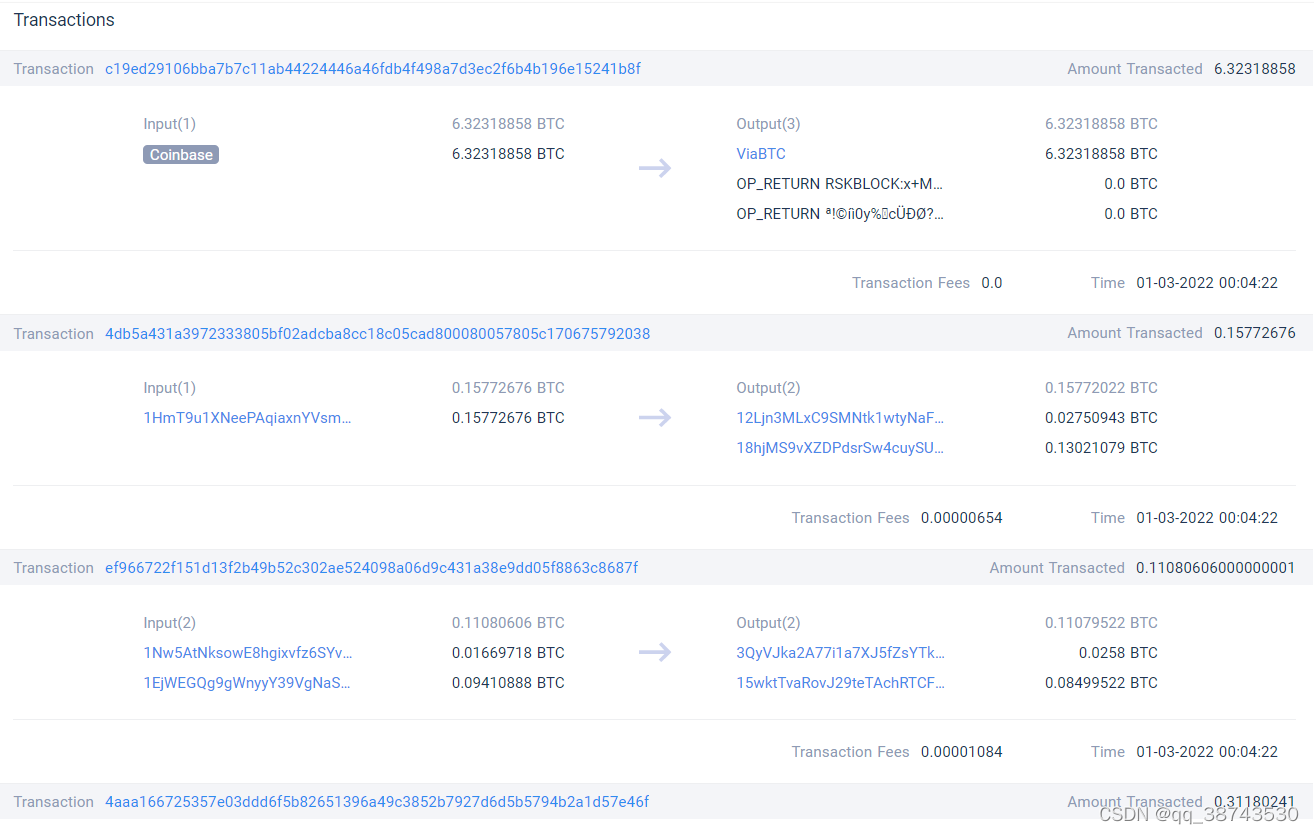Open transaction hash starting with 4aaa166725357
1314x834 pixels.
[377, 802]
